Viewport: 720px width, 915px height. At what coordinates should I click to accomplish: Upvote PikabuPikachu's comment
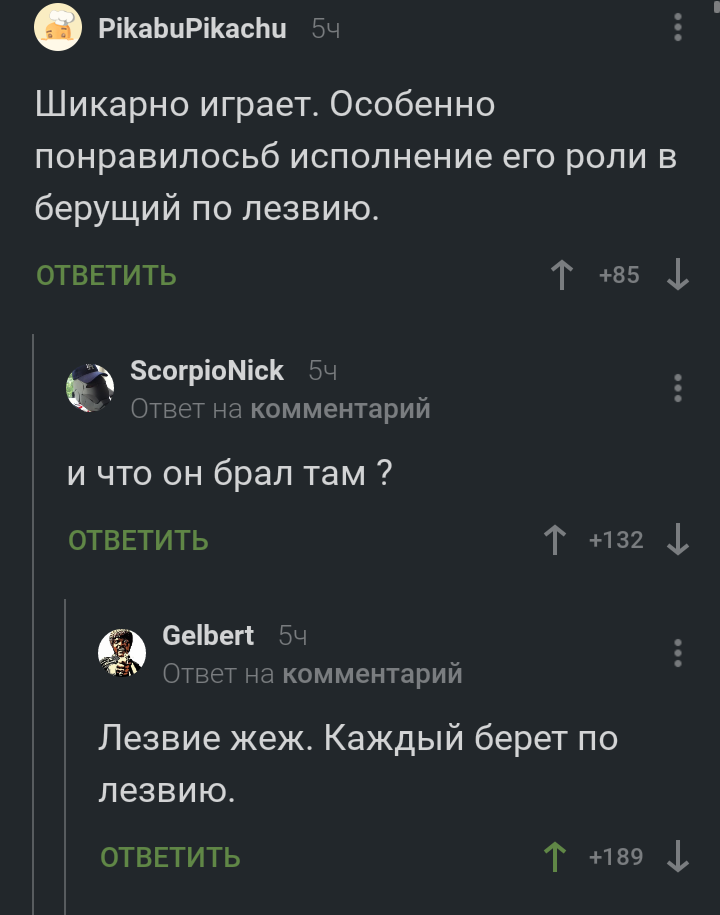[x=562, y=275]
